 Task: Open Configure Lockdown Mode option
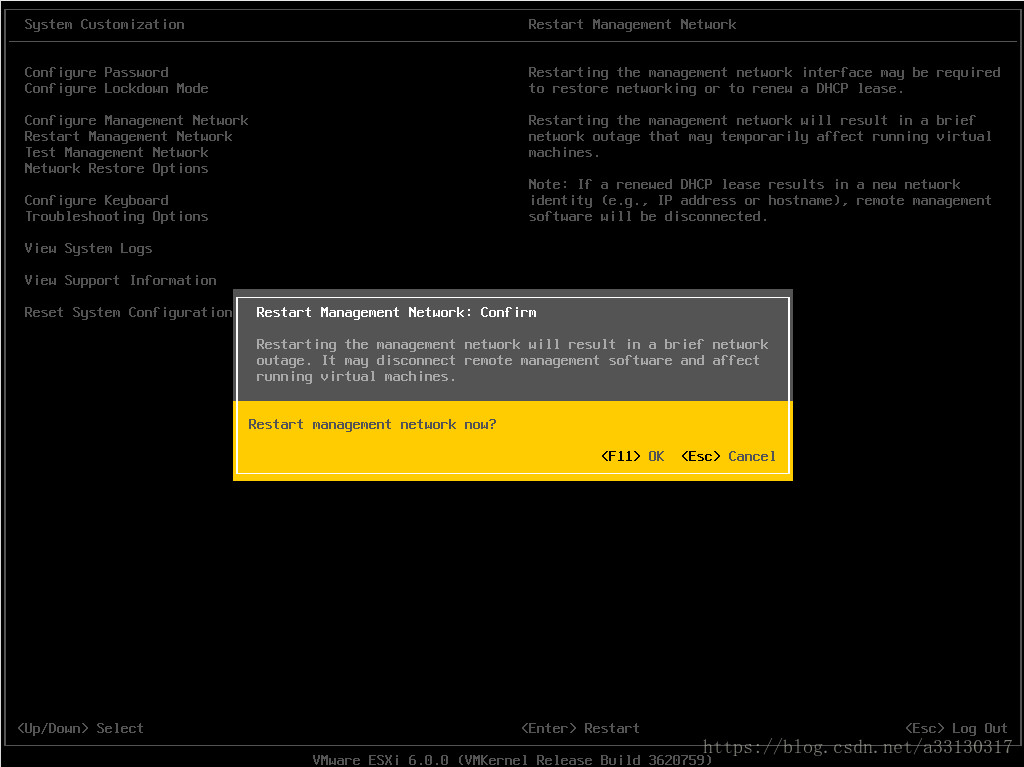pos(116,88)
